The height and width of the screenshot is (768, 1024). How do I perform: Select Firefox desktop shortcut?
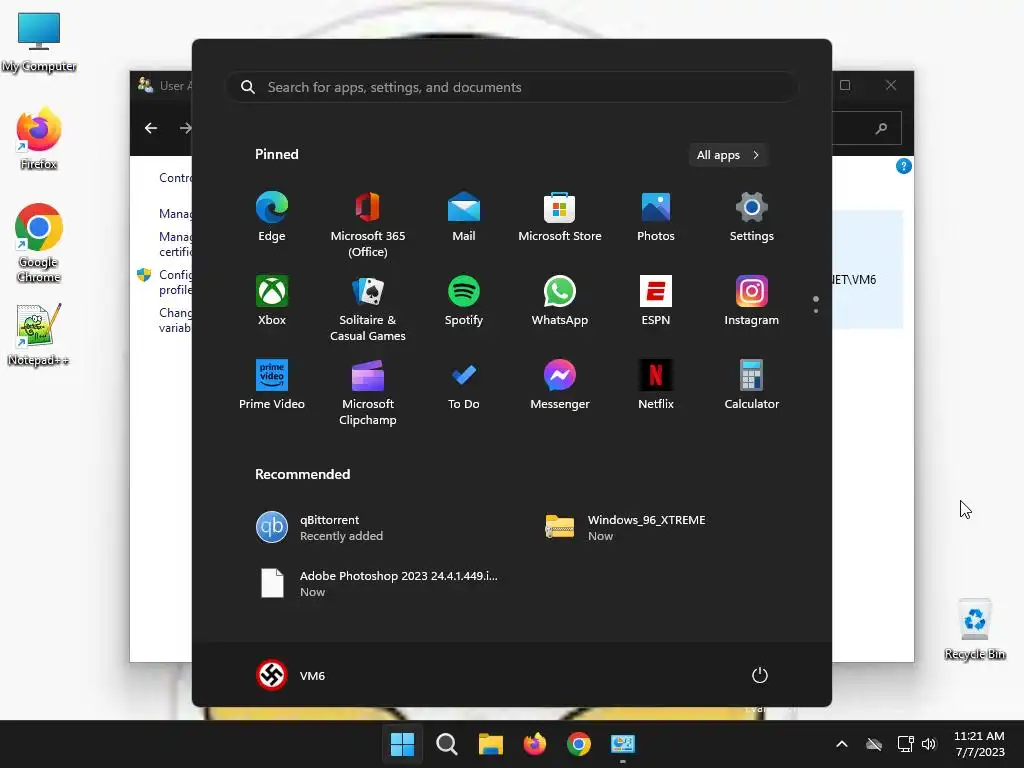(x=39, y=140)
